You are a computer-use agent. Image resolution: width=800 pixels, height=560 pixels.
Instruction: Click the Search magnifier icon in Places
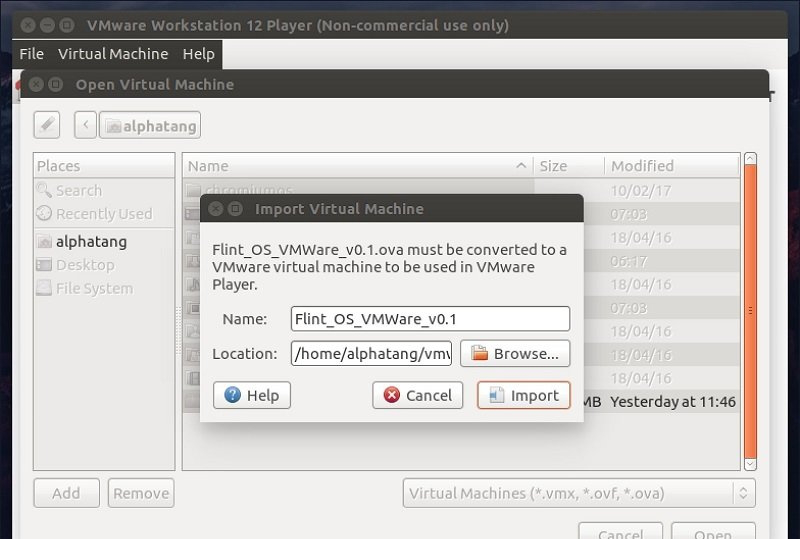tap(44, 190)
